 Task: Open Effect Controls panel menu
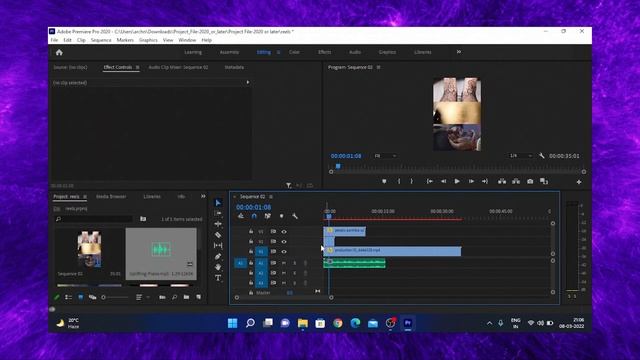coord(138,67)
